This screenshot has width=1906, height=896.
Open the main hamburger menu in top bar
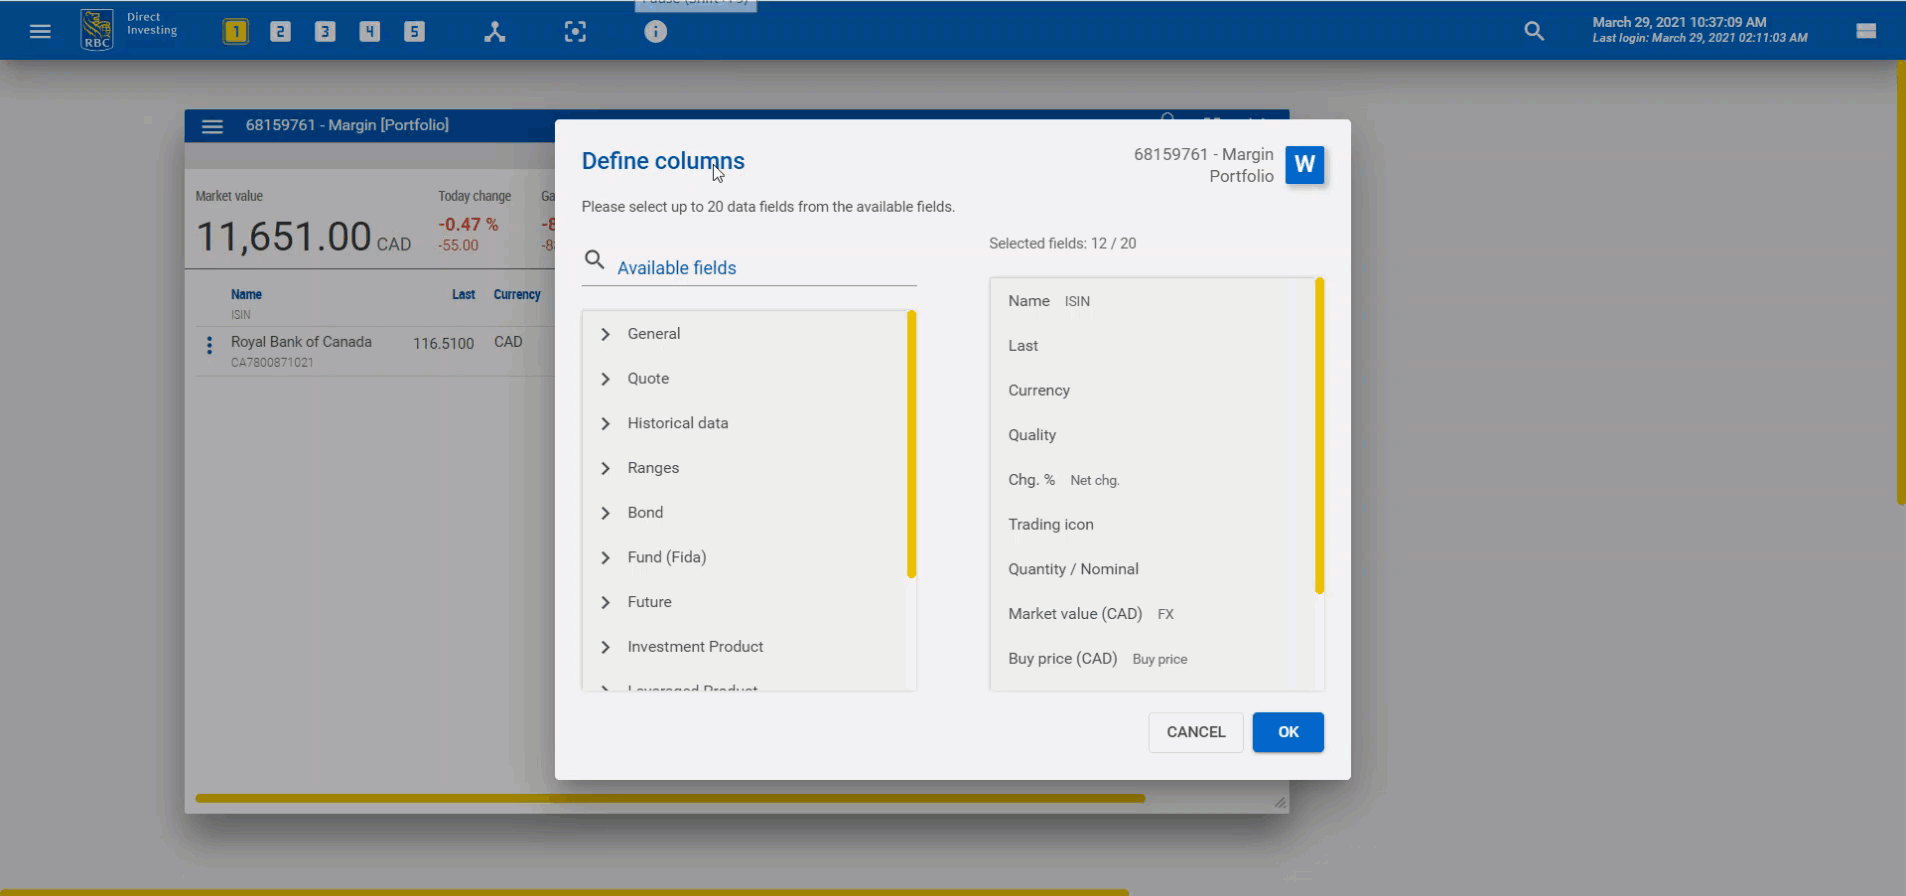[40, 31]
